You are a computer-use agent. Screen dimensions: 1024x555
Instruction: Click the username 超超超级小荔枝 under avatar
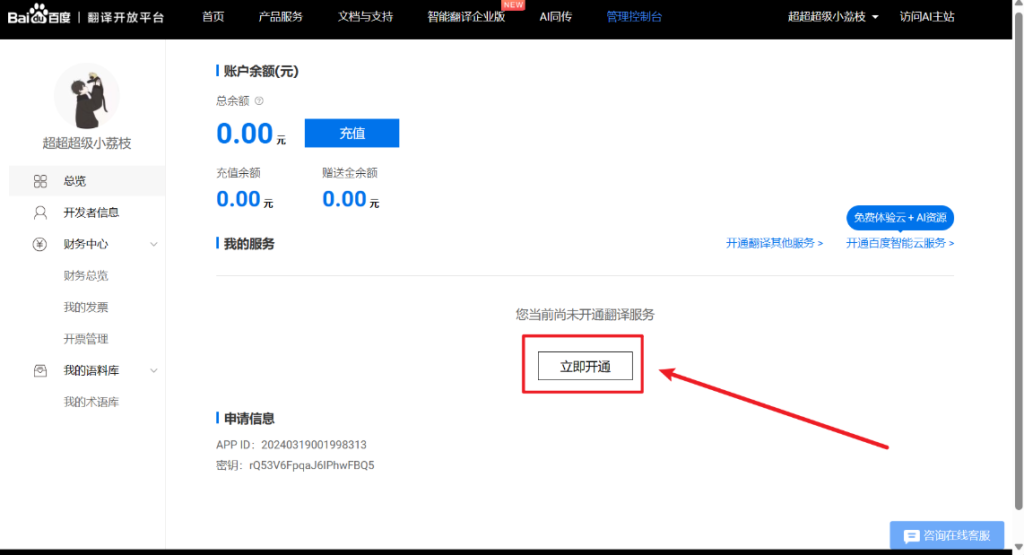tap(87, 143)
